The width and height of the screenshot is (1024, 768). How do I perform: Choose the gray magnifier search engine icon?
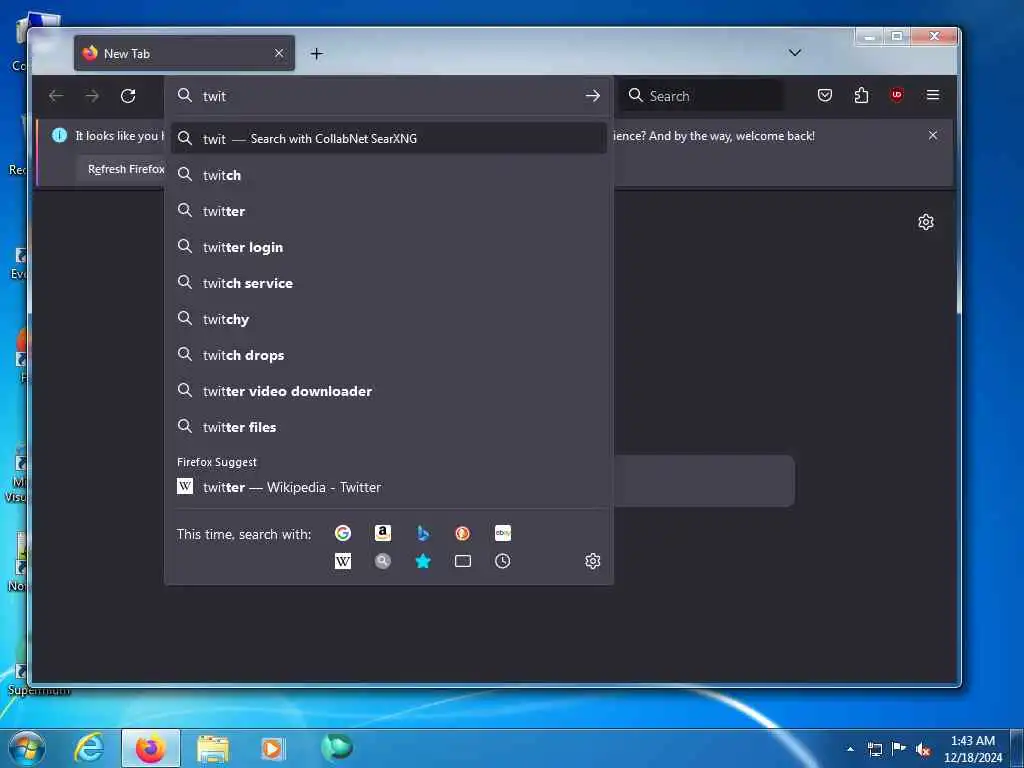point(383,561)
